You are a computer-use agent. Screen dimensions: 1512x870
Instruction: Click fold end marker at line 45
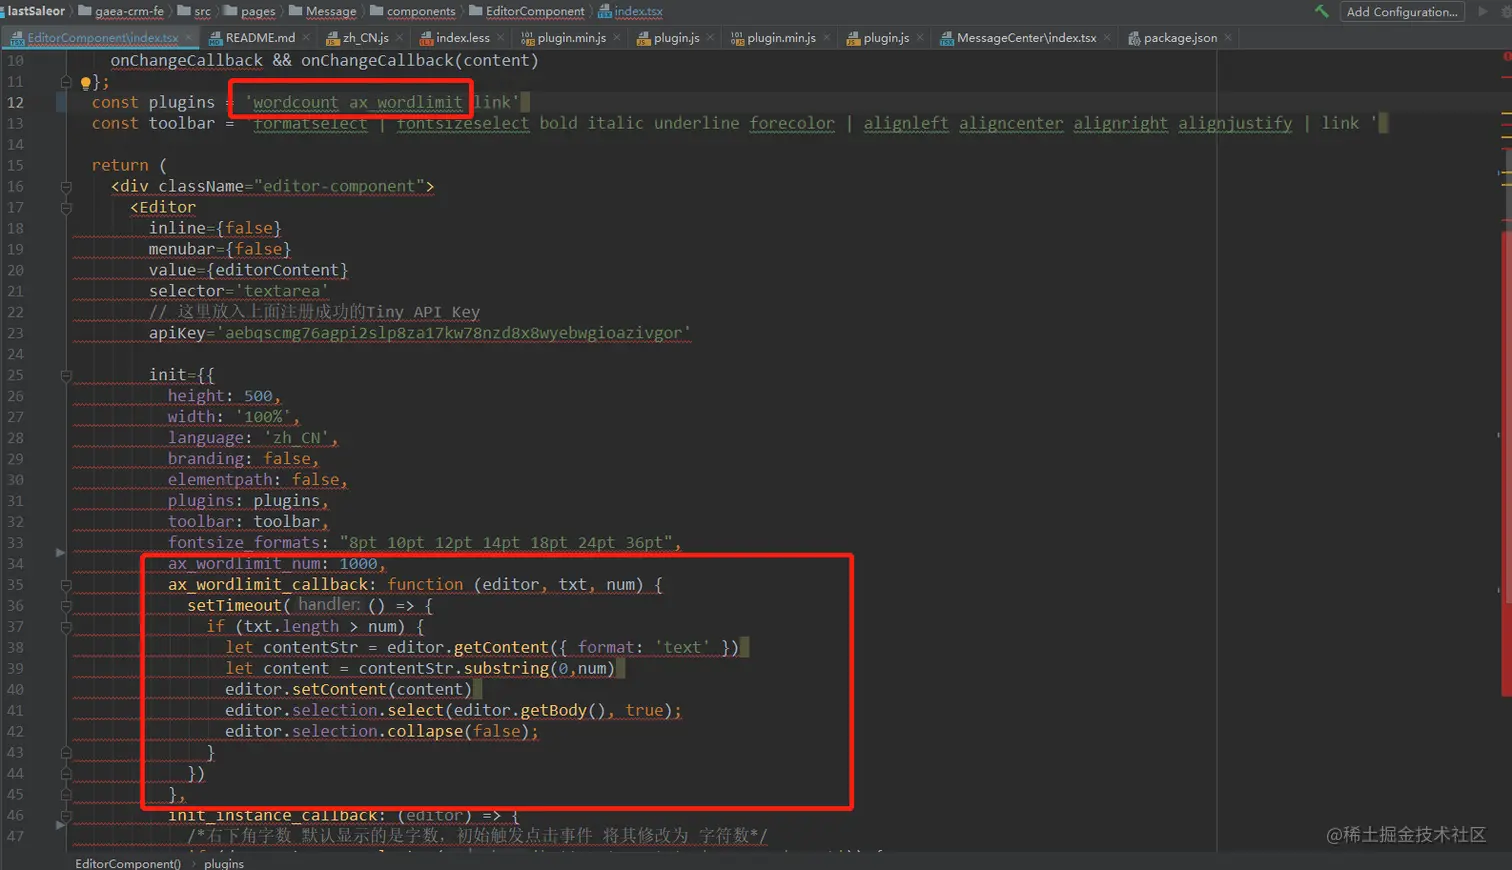(66, 795)
